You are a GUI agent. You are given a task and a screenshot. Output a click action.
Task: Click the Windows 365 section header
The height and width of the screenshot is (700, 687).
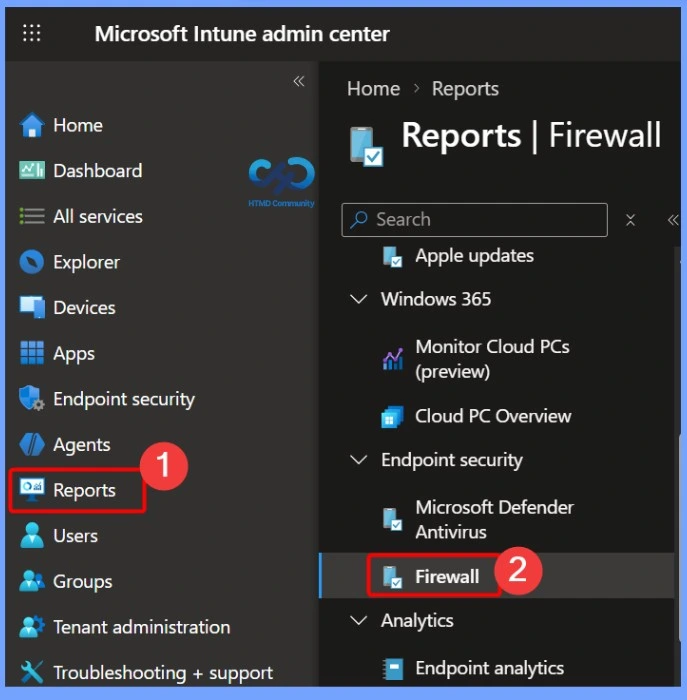[x=435, y=299]
